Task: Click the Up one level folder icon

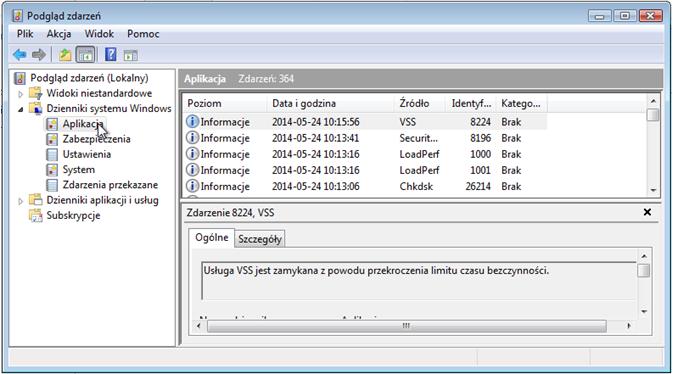Action: pos(65,55)
